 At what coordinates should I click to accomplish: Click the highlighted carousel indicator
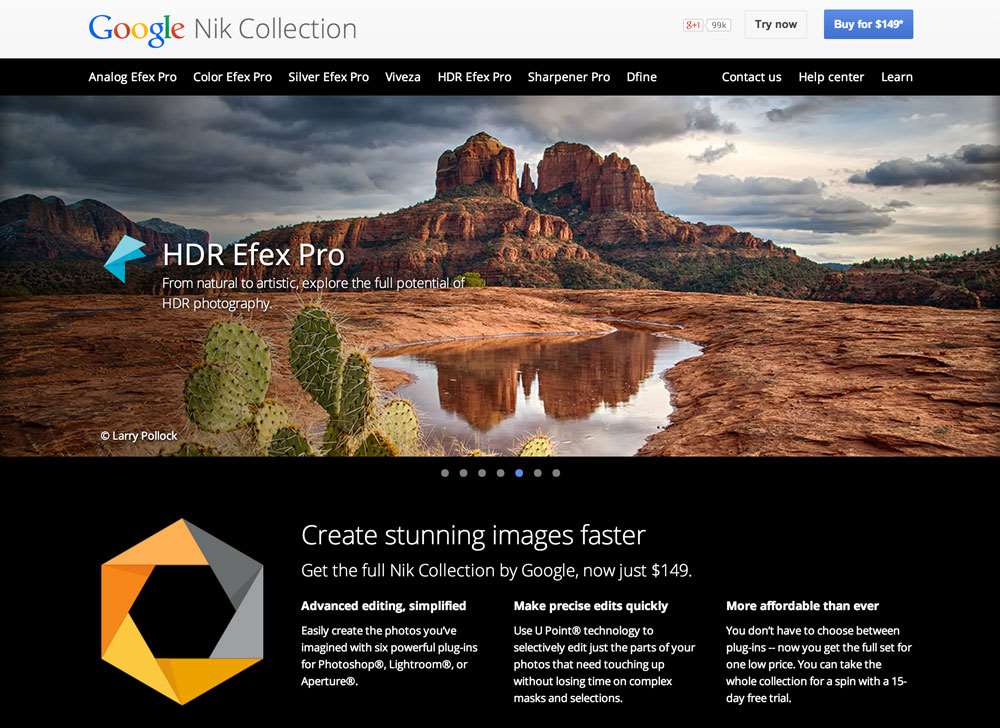tap(519, 473)
